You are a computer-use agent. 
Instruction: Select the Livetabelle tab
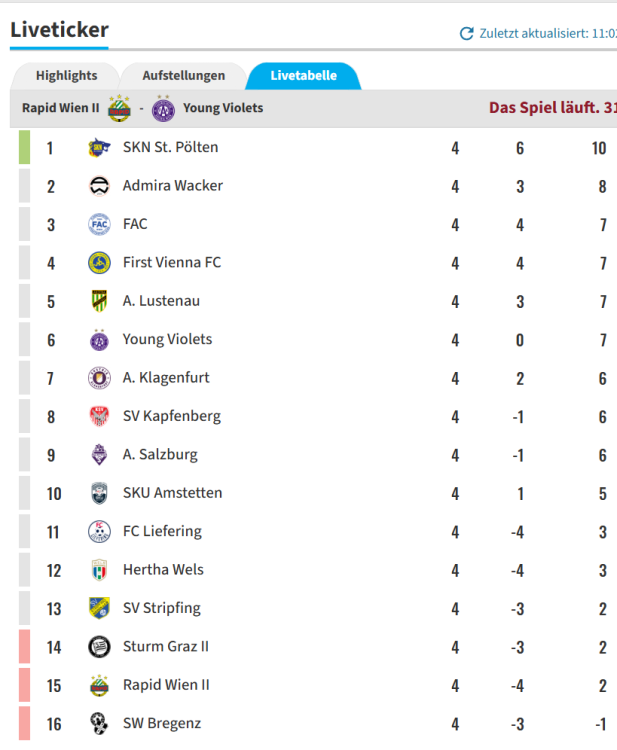(303, 76)
